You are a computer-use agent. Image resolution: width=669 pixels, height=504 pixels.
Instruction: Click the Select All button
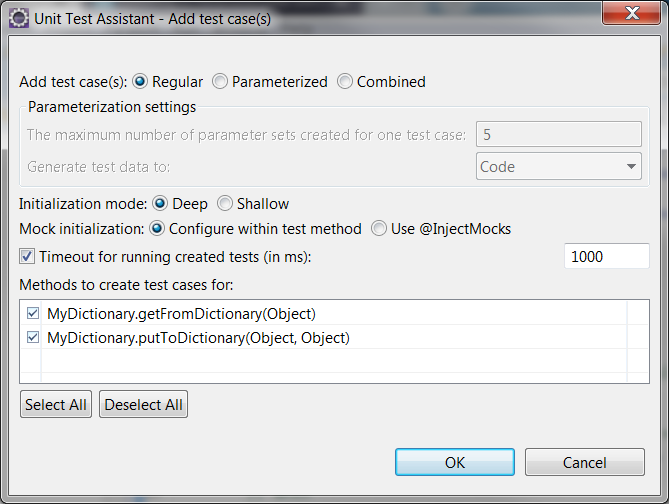click(x=56, y=404)
